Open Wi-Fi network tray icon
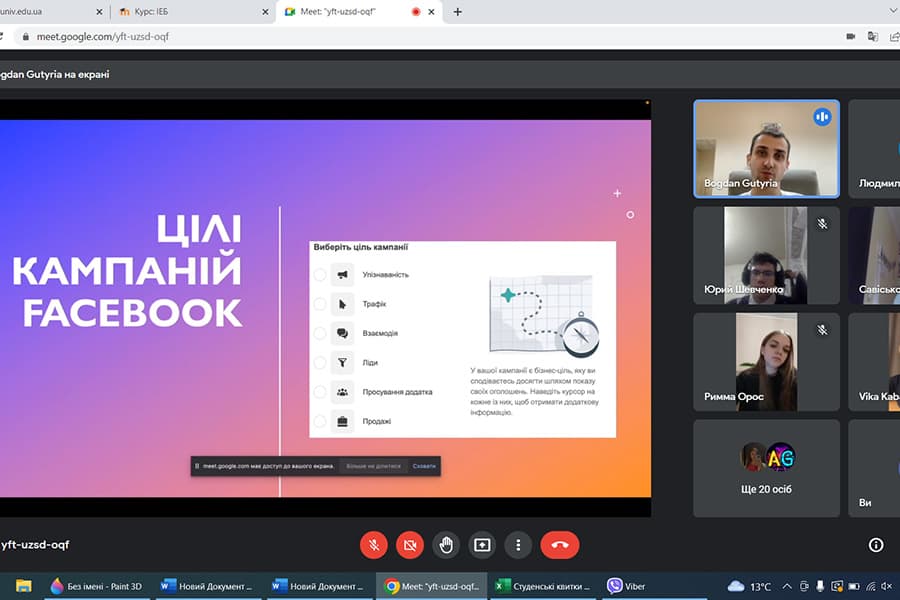Screen dimensions: 900x600 click(x=871, y=586)
